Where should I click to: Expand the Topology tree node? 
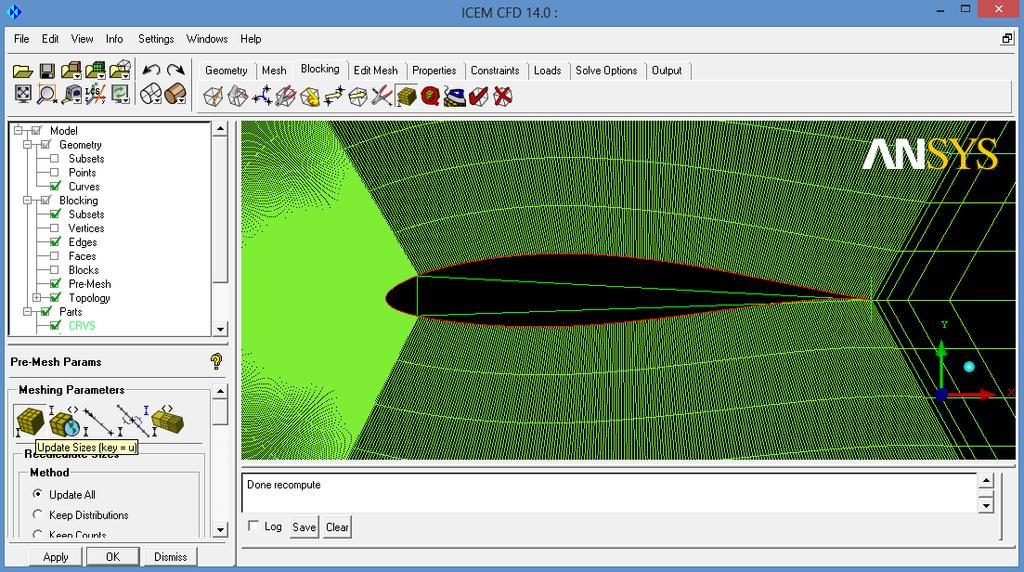pos(37,298)
